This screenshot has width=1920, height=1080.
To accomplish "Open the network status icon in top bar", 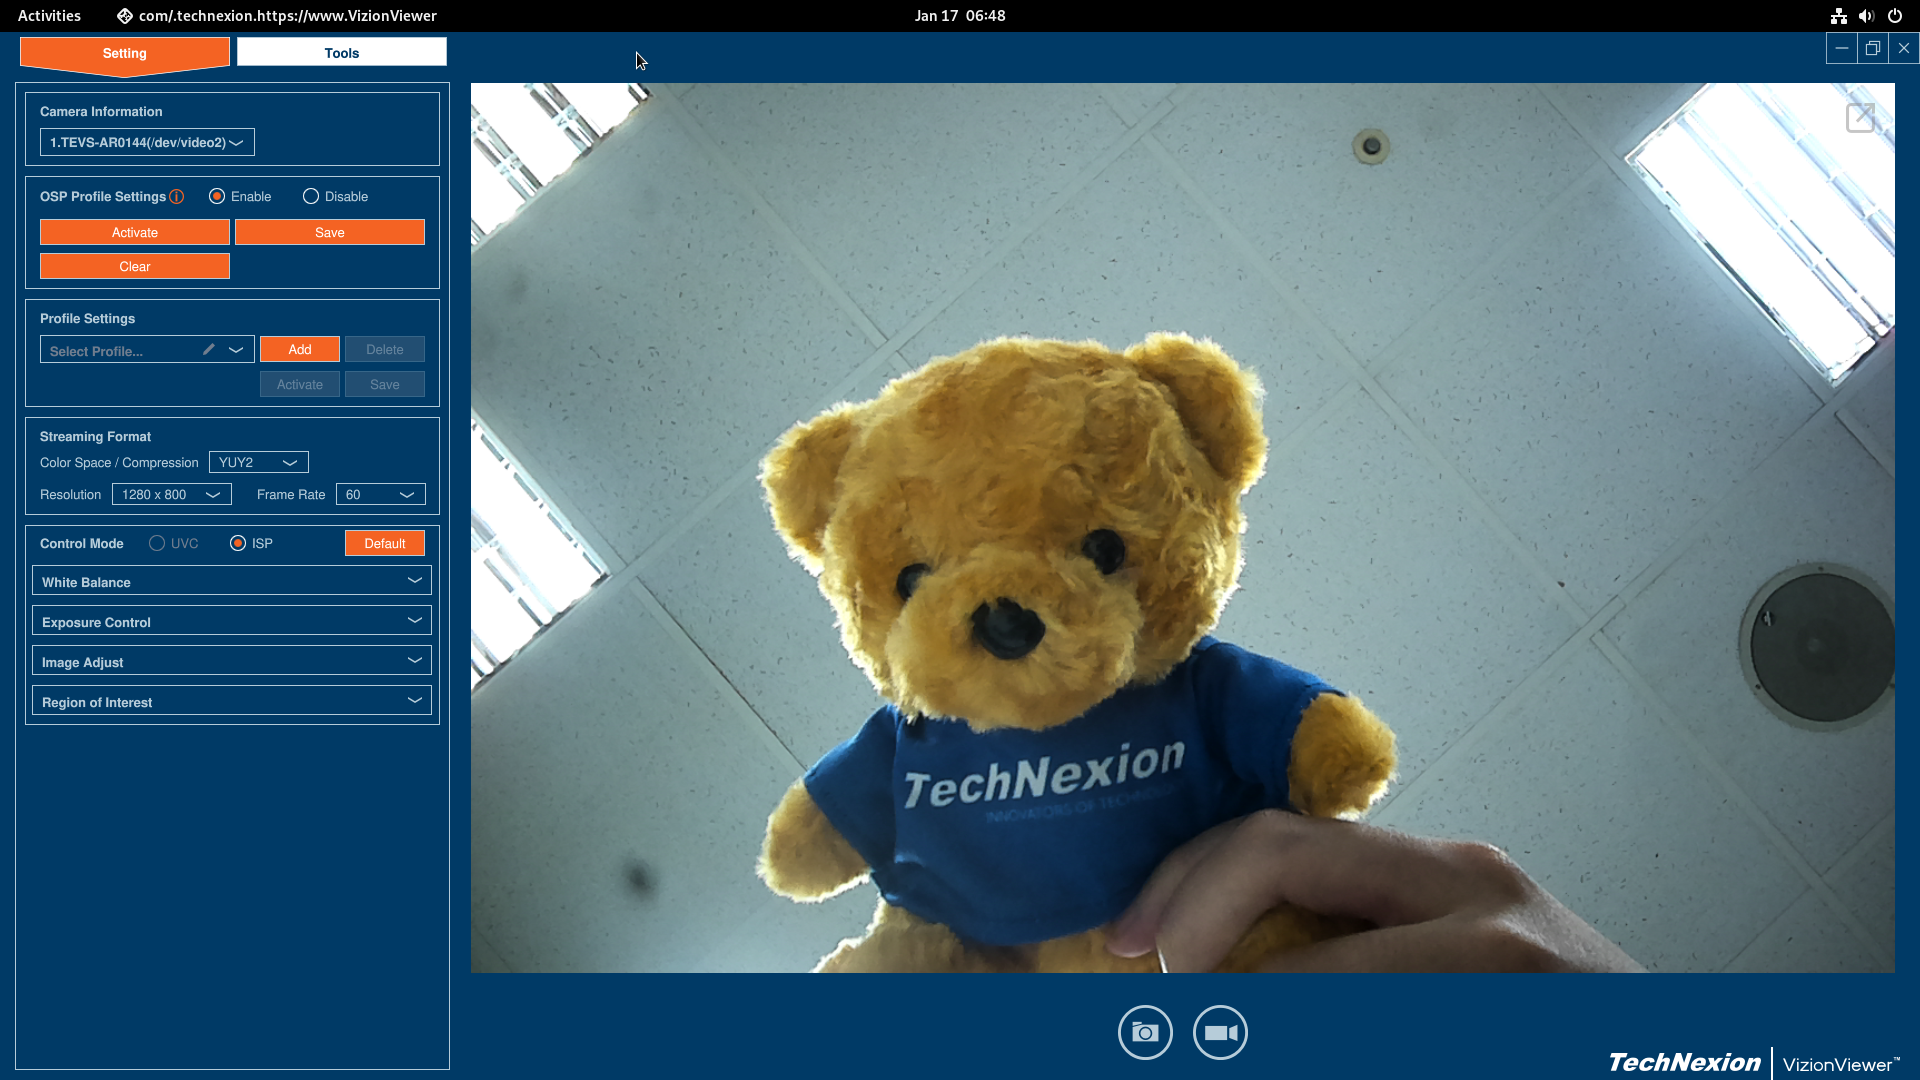I will (x=1838, y=16).
